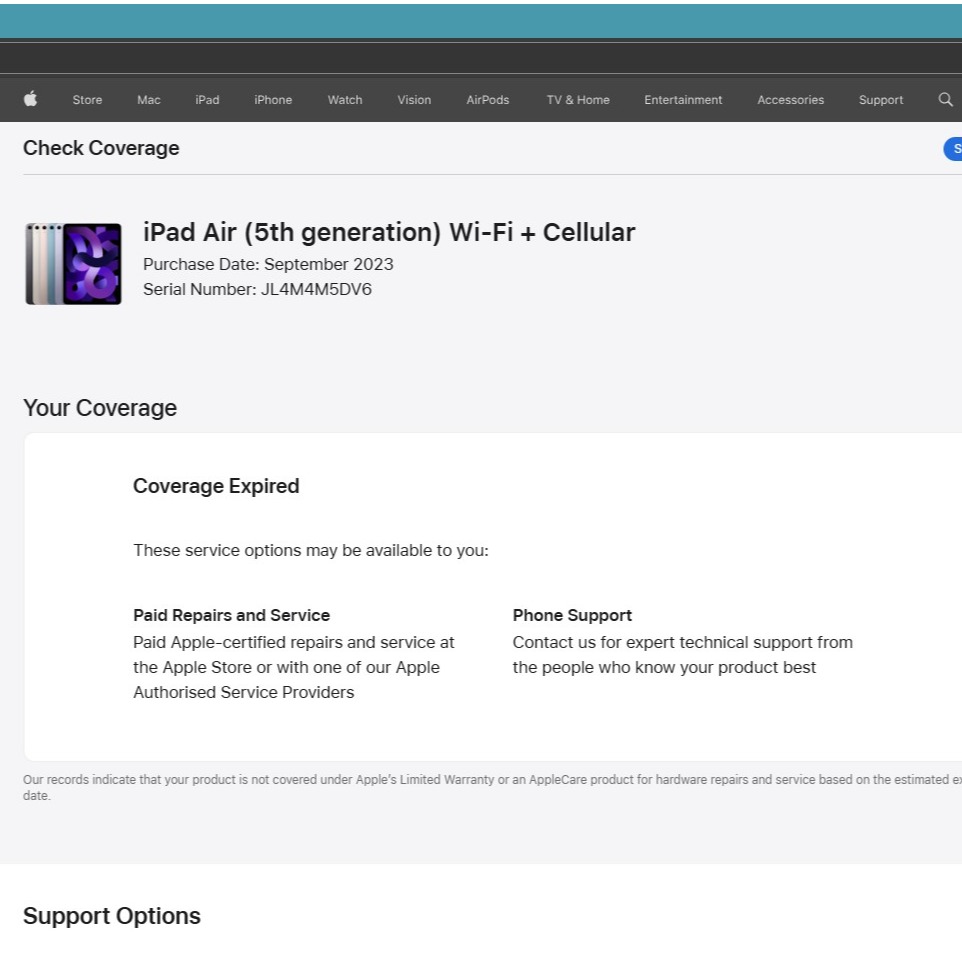Click the Check Coverage heading
Screen dimensions: 962x962
(x=101, y=148)
